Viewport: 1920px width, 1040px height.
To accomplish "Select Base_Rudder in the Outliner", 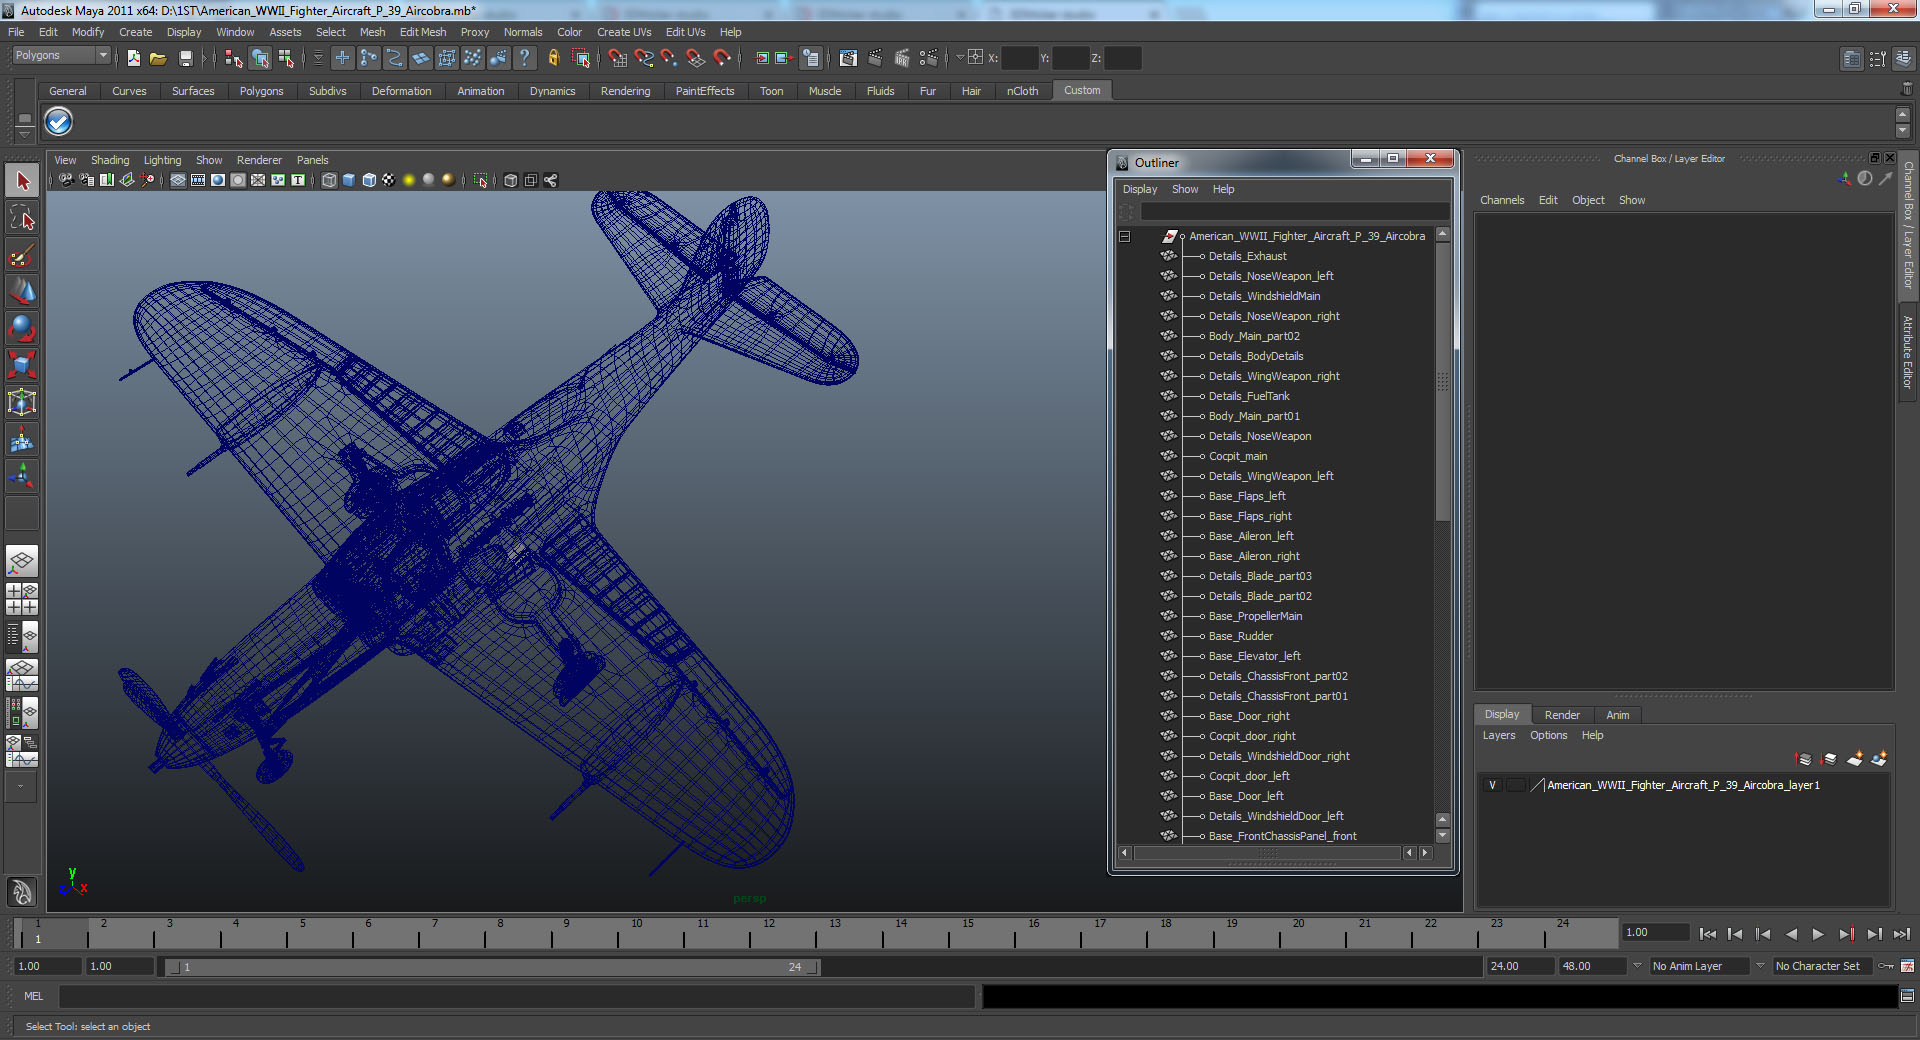I will 1240,636.
